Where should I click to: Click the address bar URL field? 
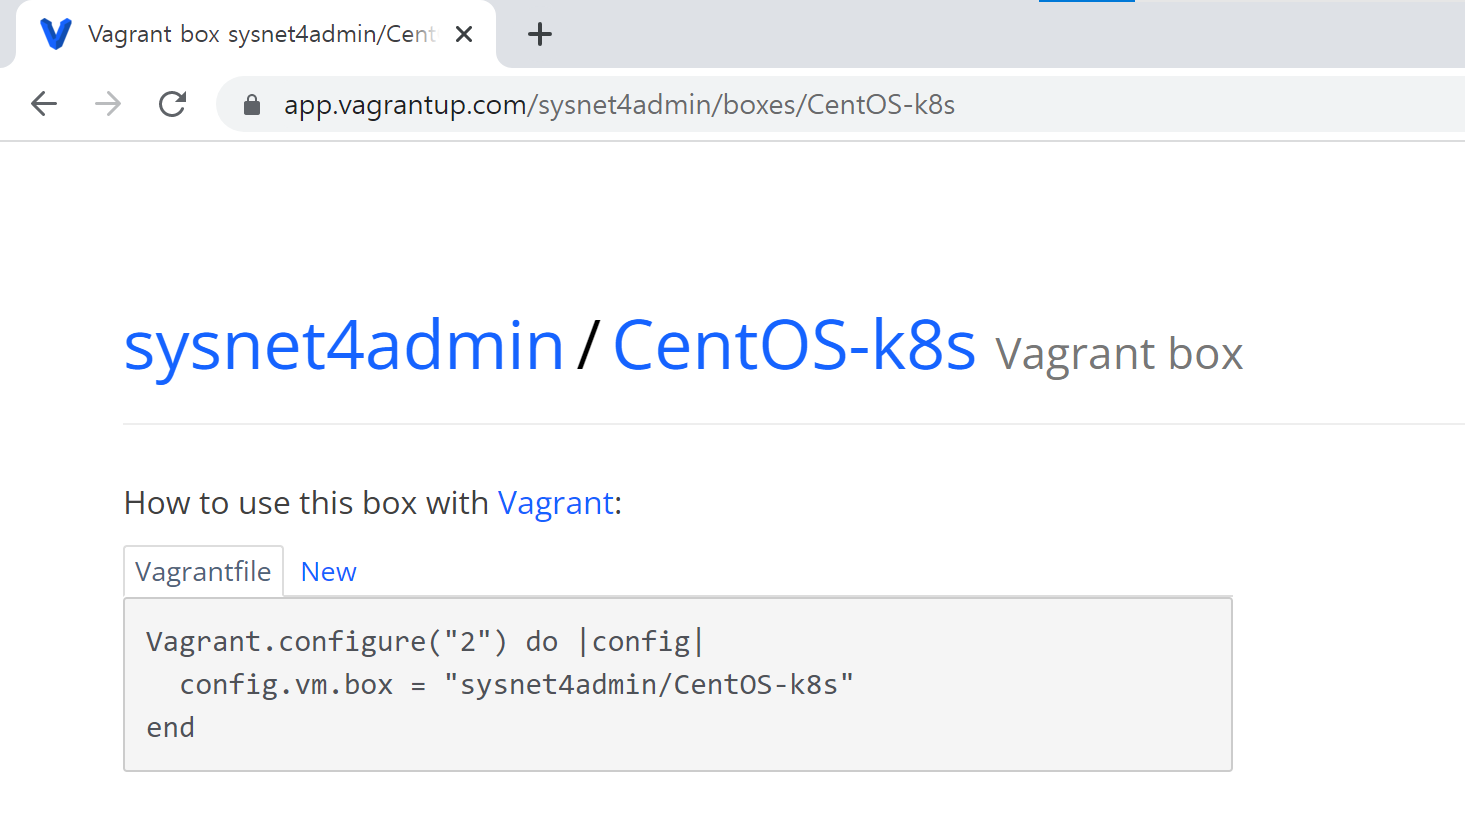coord(840,104)
